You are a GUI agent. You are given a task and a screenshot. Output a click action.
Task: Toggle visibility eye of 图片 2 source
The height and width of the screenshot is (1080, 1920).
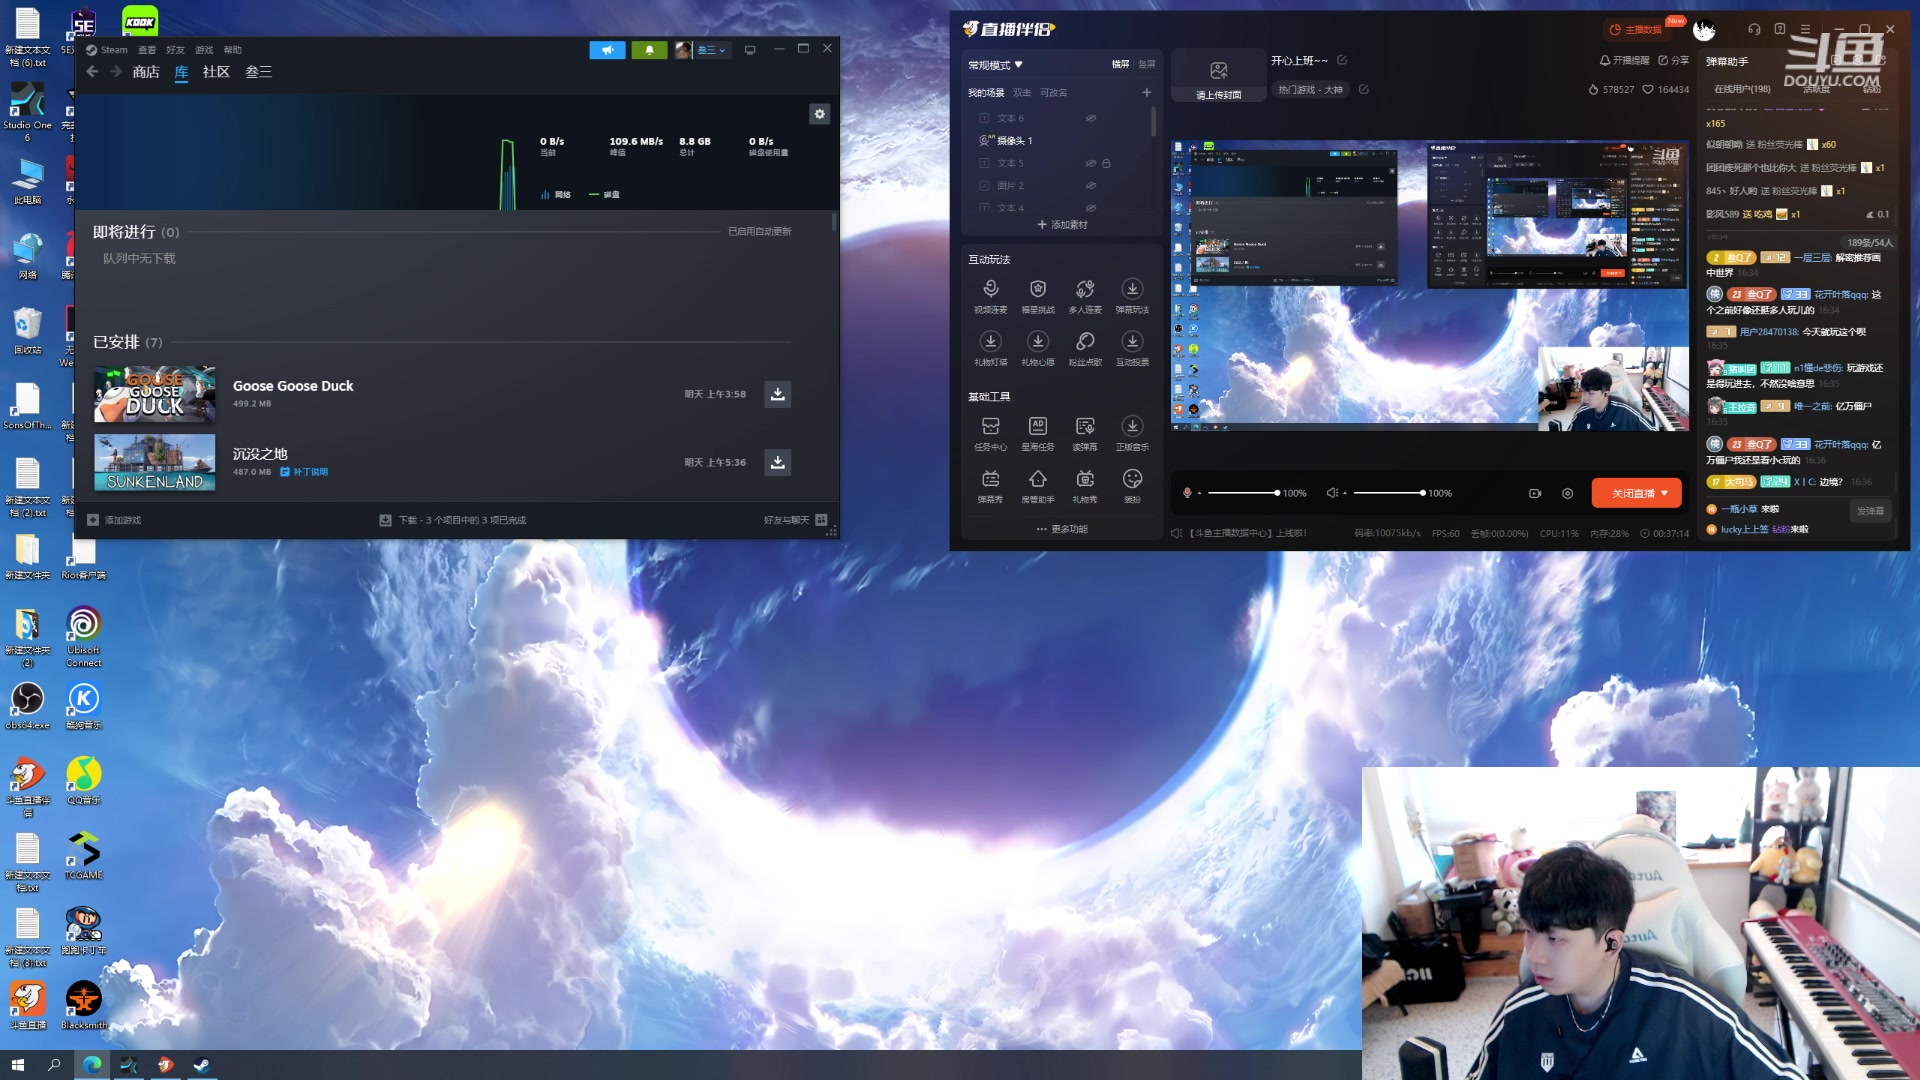coord(1091,186)
